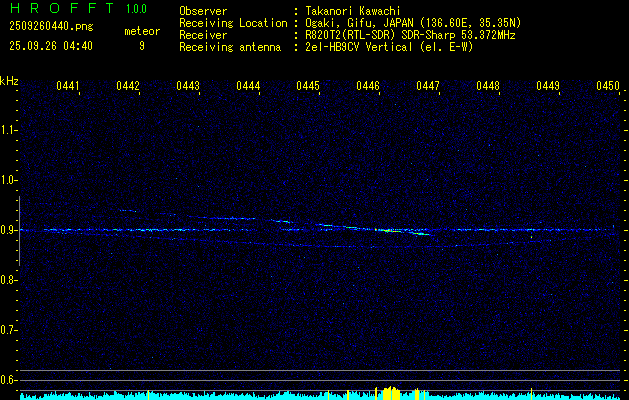Click the 0441 time marker
629x400 pixels.
68,87
